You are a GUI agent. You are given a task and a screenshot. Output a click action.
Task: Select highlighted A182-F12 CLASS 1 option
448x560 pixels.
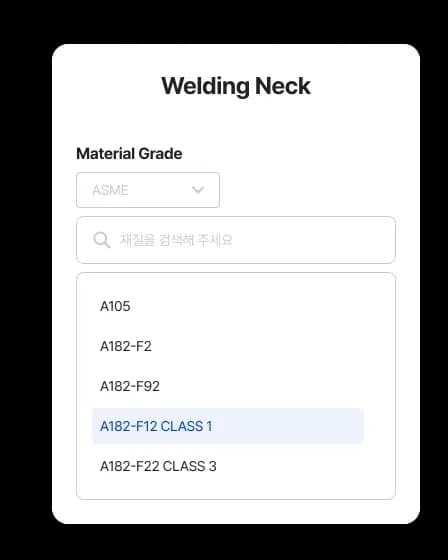coord(228,426)
